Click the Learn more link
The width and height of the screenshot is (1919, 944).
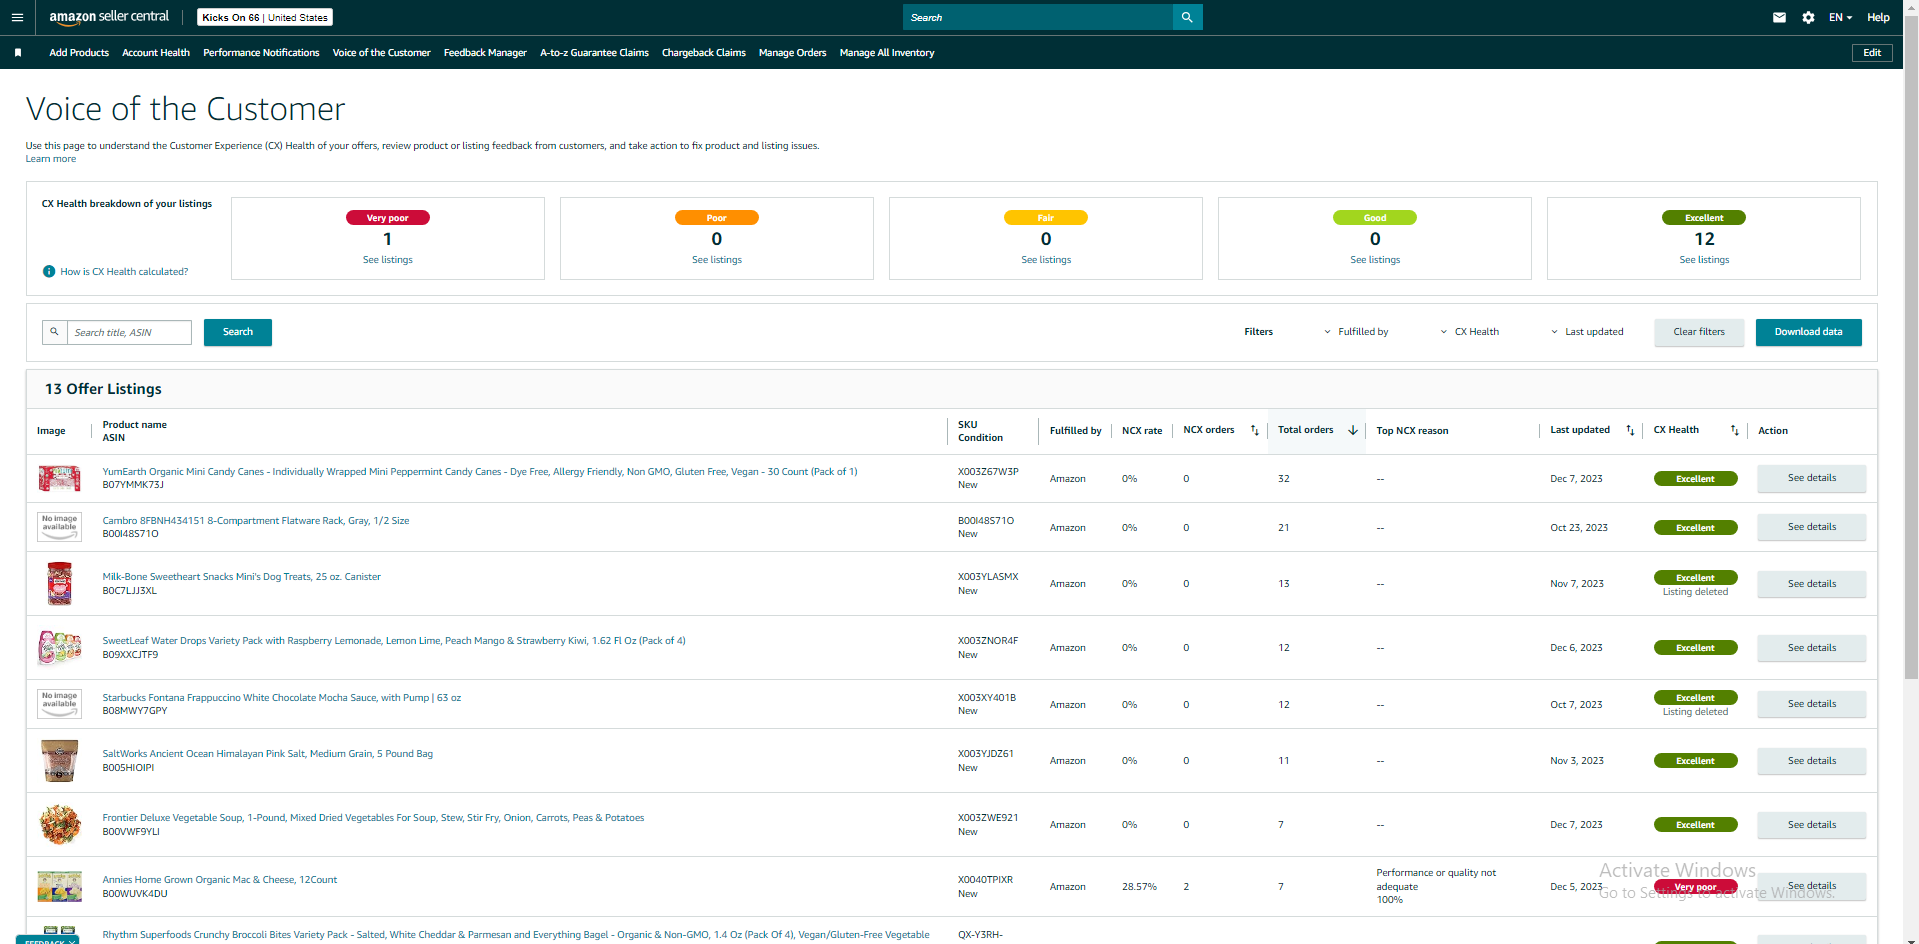pos(51,159)
